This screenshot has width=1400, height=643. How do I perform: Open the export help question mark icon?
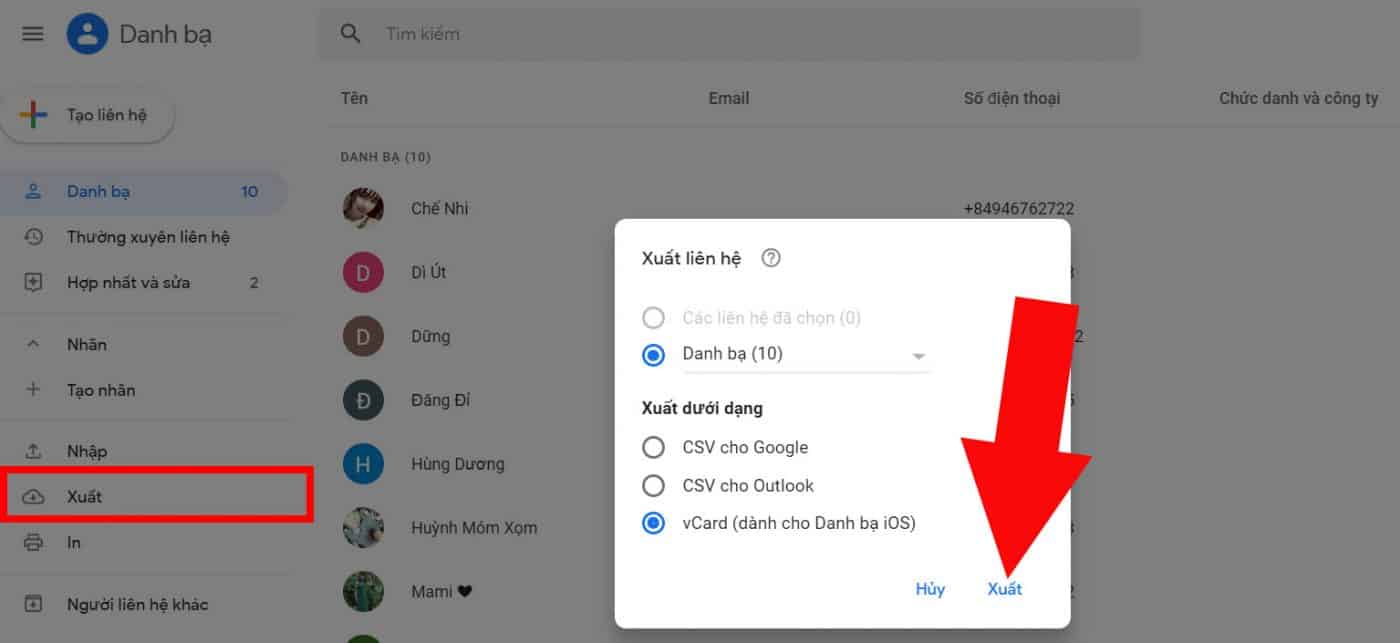click(770, 258)
